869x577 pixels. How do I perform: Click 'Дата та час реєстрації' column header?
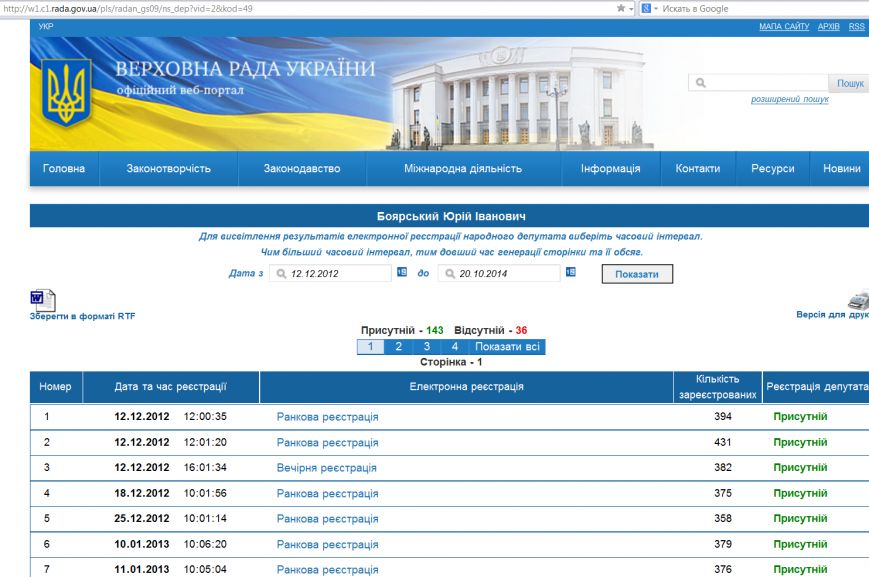[171, 387]
